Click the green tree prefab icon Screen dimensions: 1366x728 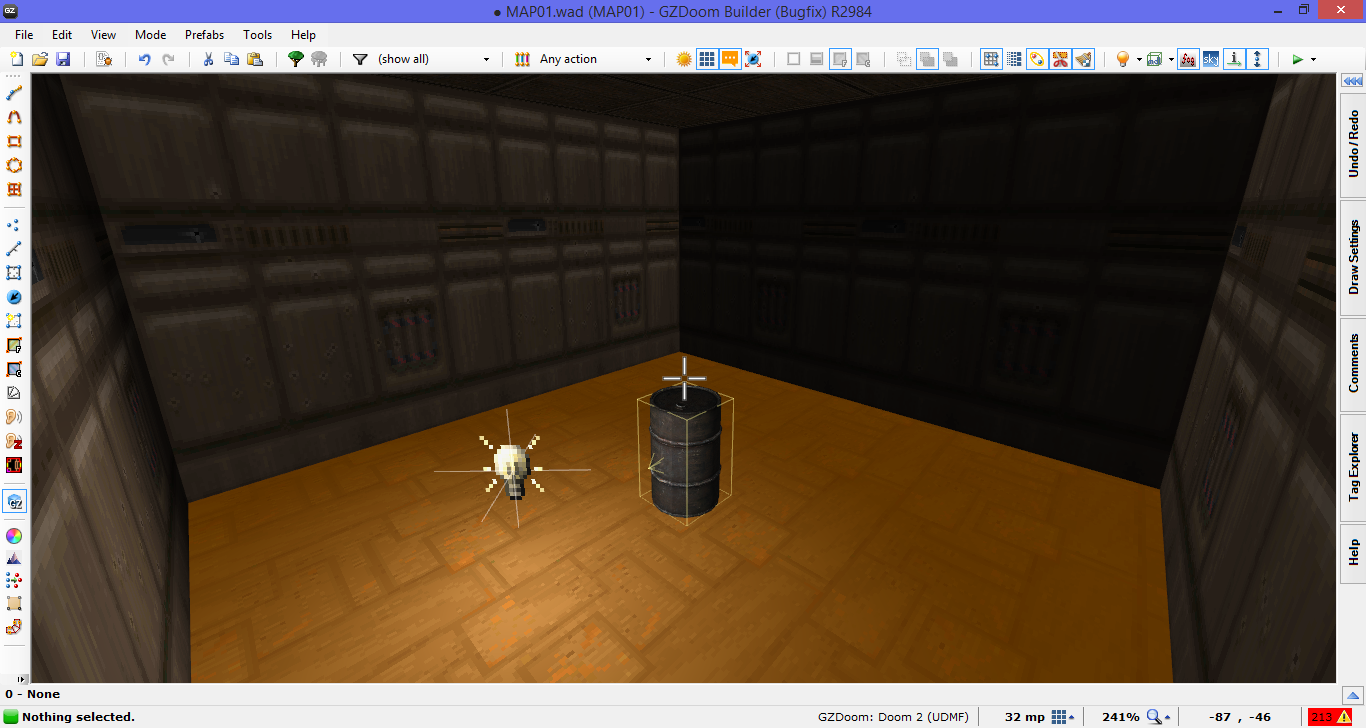[x=296, y=59]
